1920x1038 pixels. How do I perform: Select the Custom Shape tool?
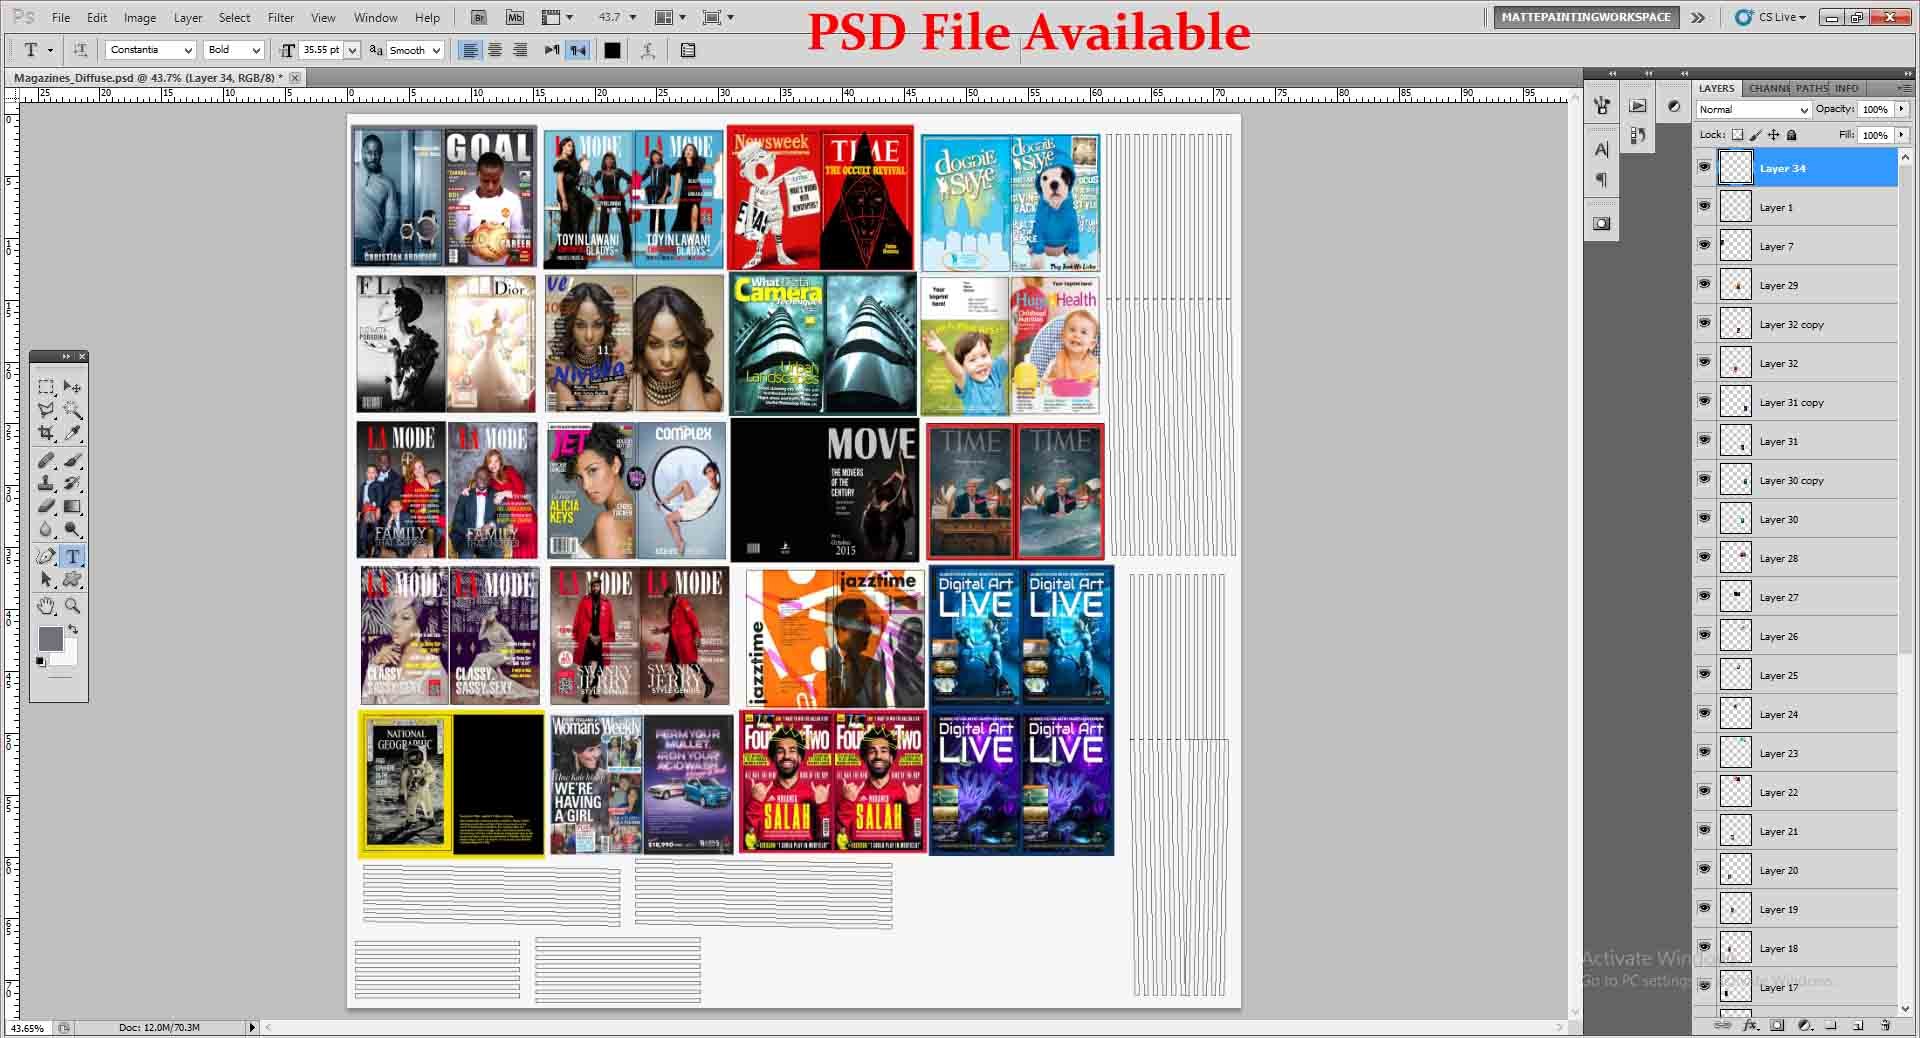[72, 580]
